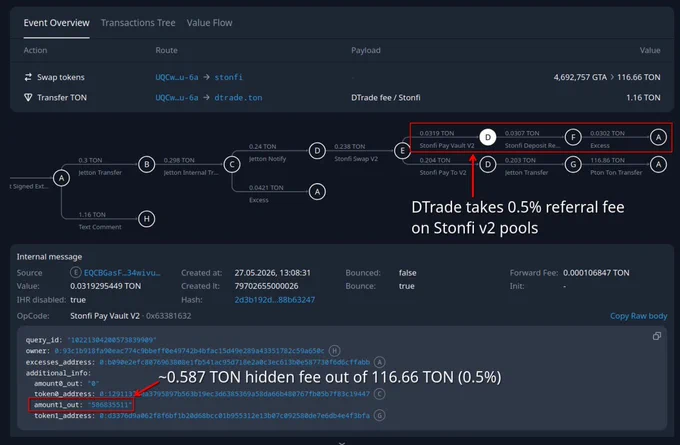The width and height of the screenshot is (680, 445).
Task: Click the A badge after excesses_address
Action: [x=379, y=362]
